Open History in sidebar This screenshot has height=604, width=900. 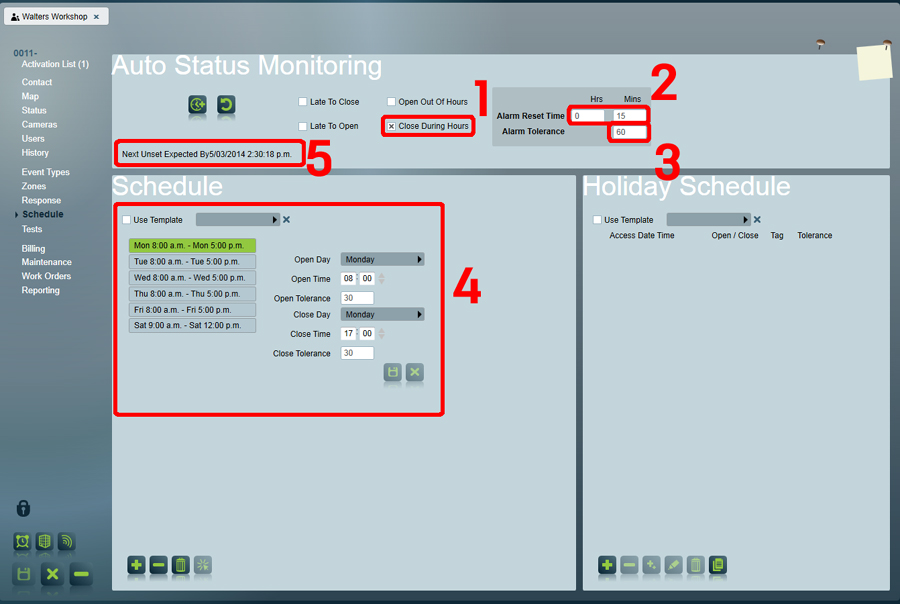(x=35, y=153)
